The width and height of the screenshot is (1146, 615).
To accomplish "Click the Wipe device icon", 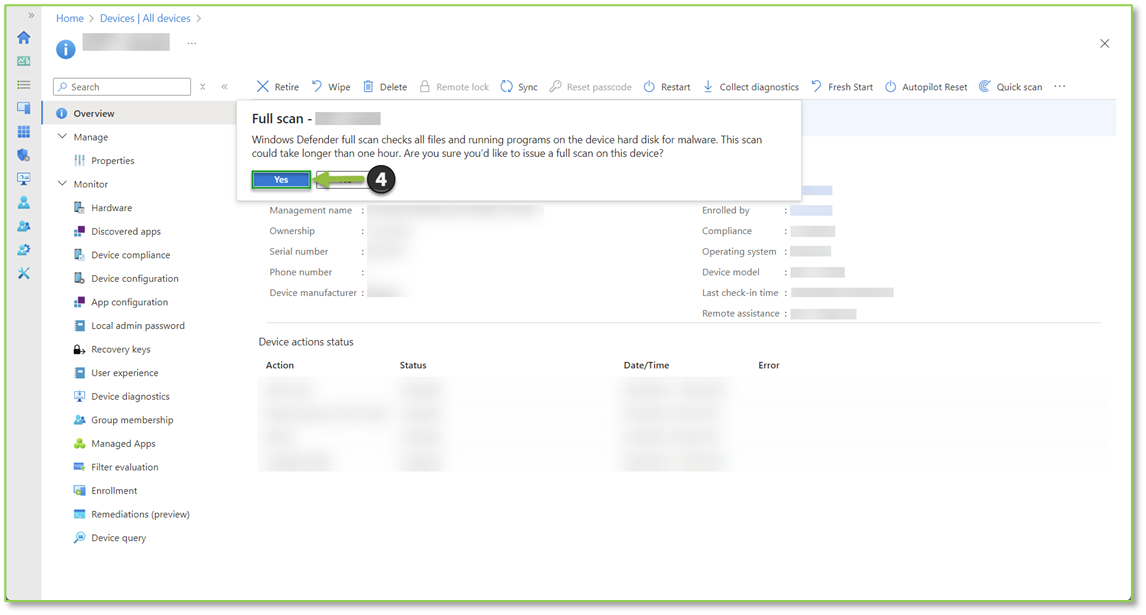I will (317, 87).
